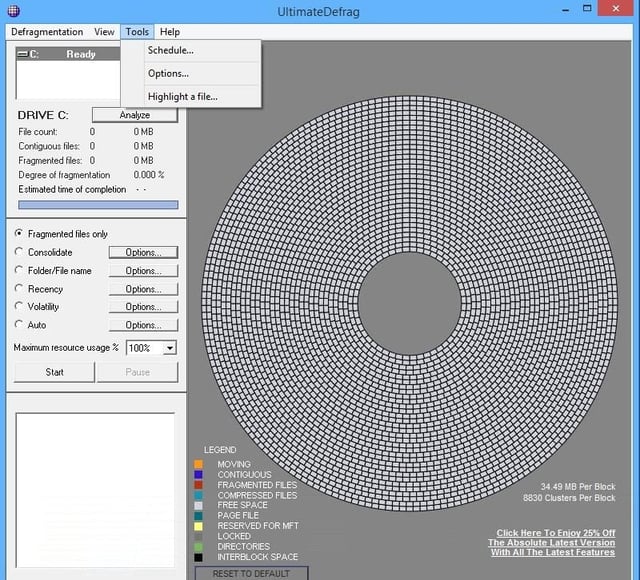
Task: Click RESET TO DEFAULT button
Action: pyautogui.click(x=251, y=573)
